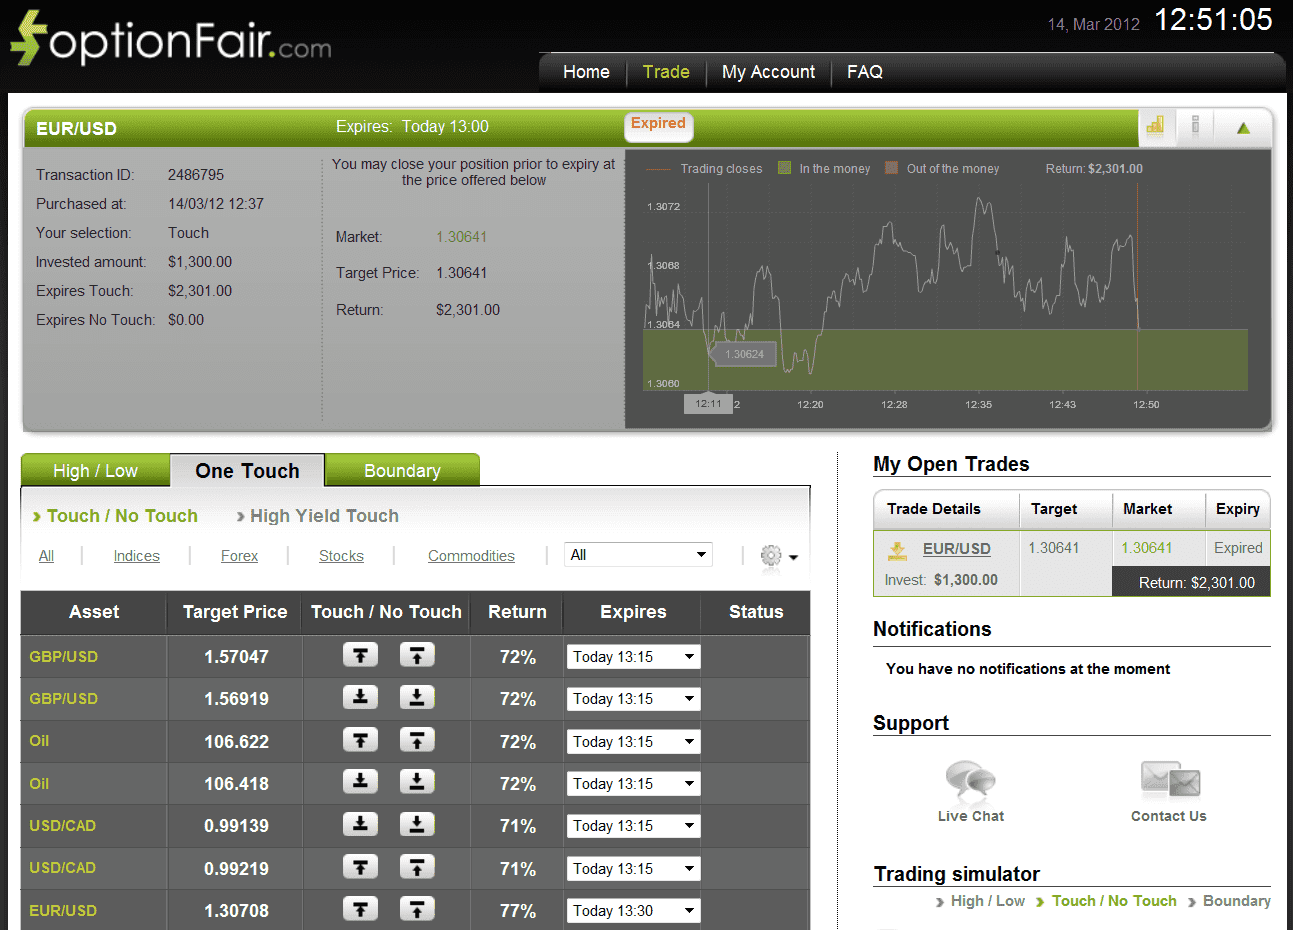
Task: Open the gear settings icon in the asset filter row
Action: pos(771,555)
